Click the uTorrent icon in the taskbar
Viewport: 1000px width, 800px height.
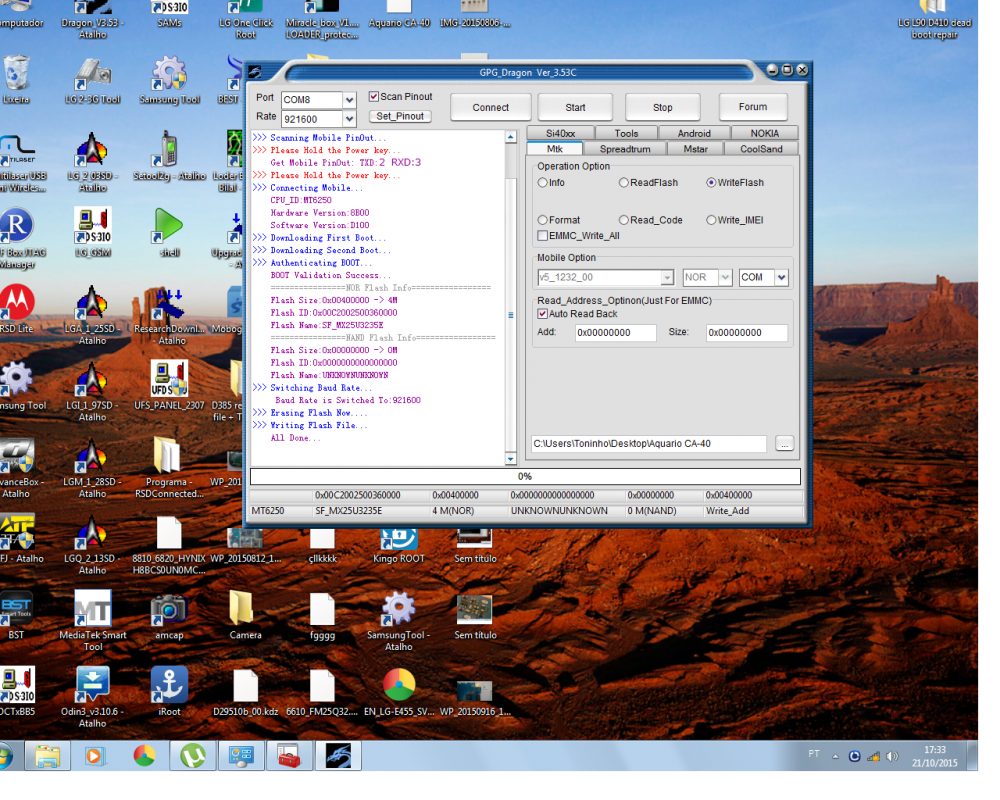pos(191,755)
